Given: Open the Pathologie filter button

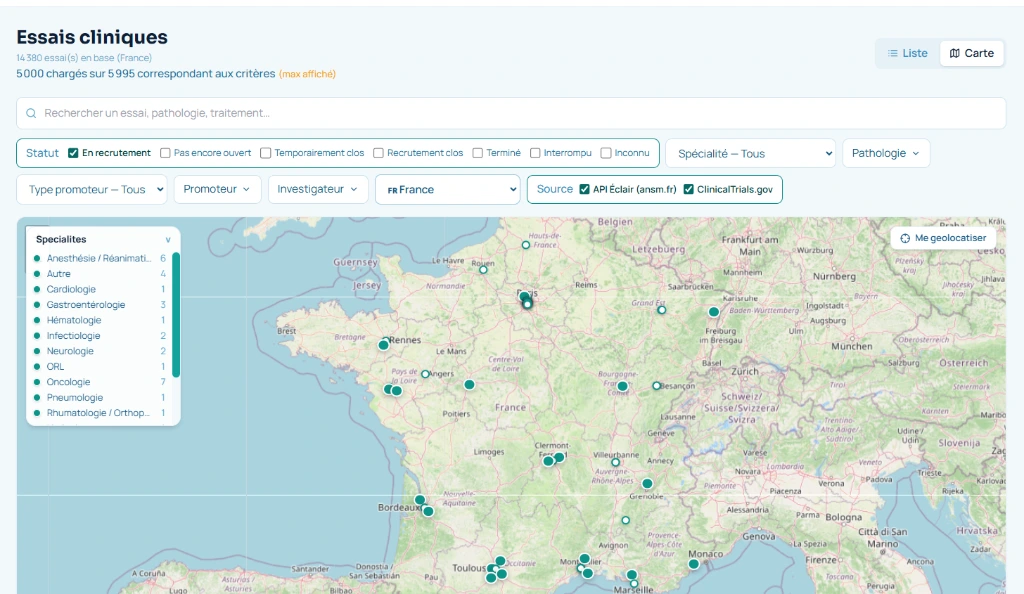Looking at the screenshot, I should (x=886, y=153).
